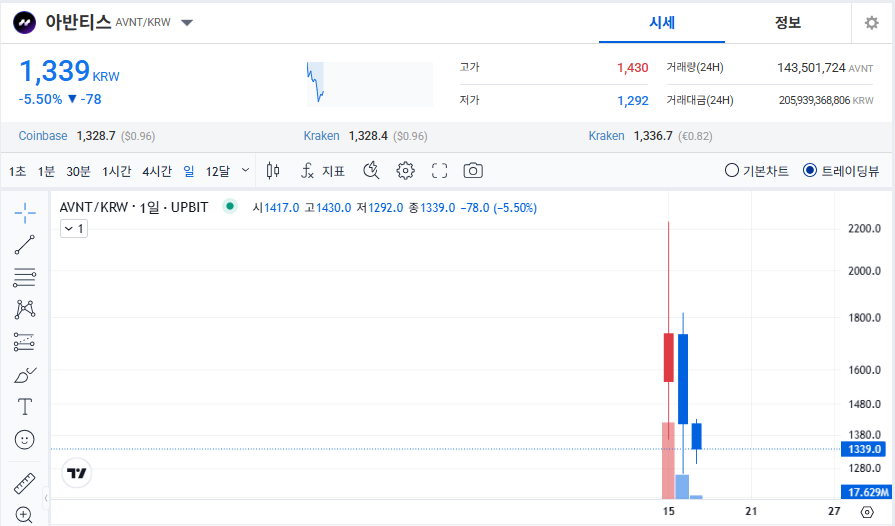Viewport: 895px width, 526px height.
Task: Click the 1,339 KRW current price
Action: click(69, 71)
